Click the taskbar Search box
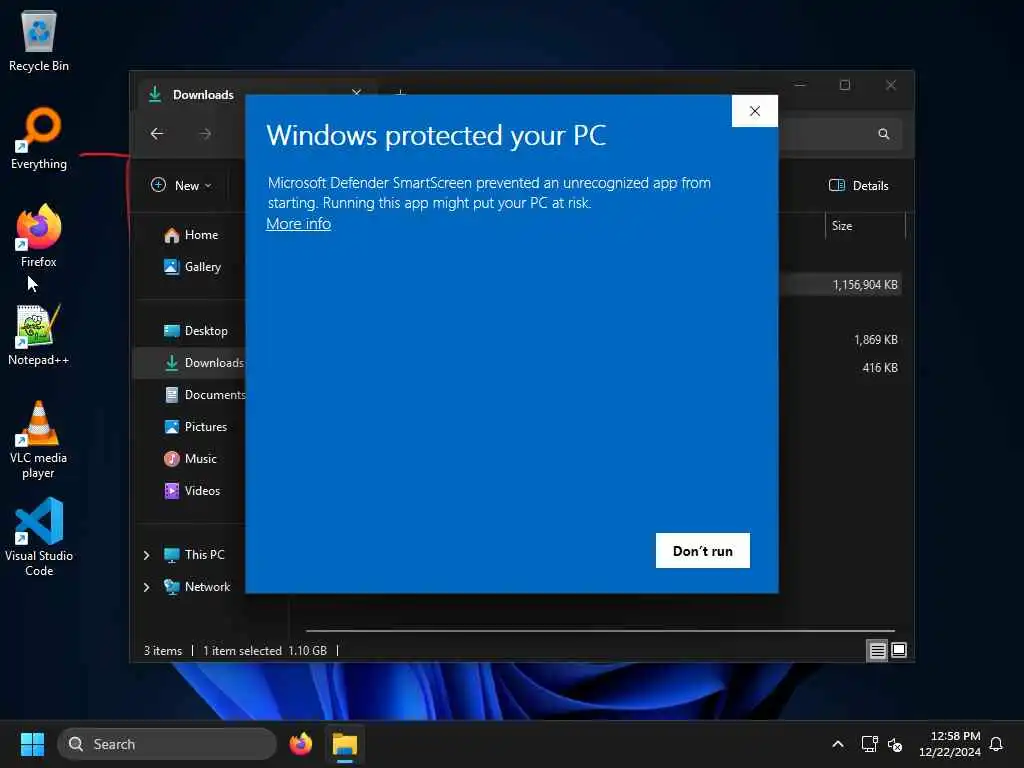 [x=167, y=744]
